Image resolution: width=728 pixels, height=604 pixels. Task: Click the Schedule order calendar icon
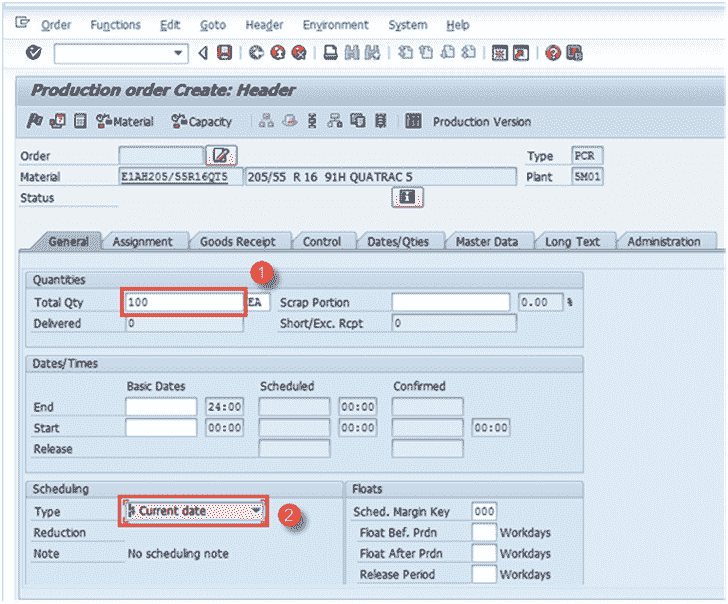pos(58,121)
